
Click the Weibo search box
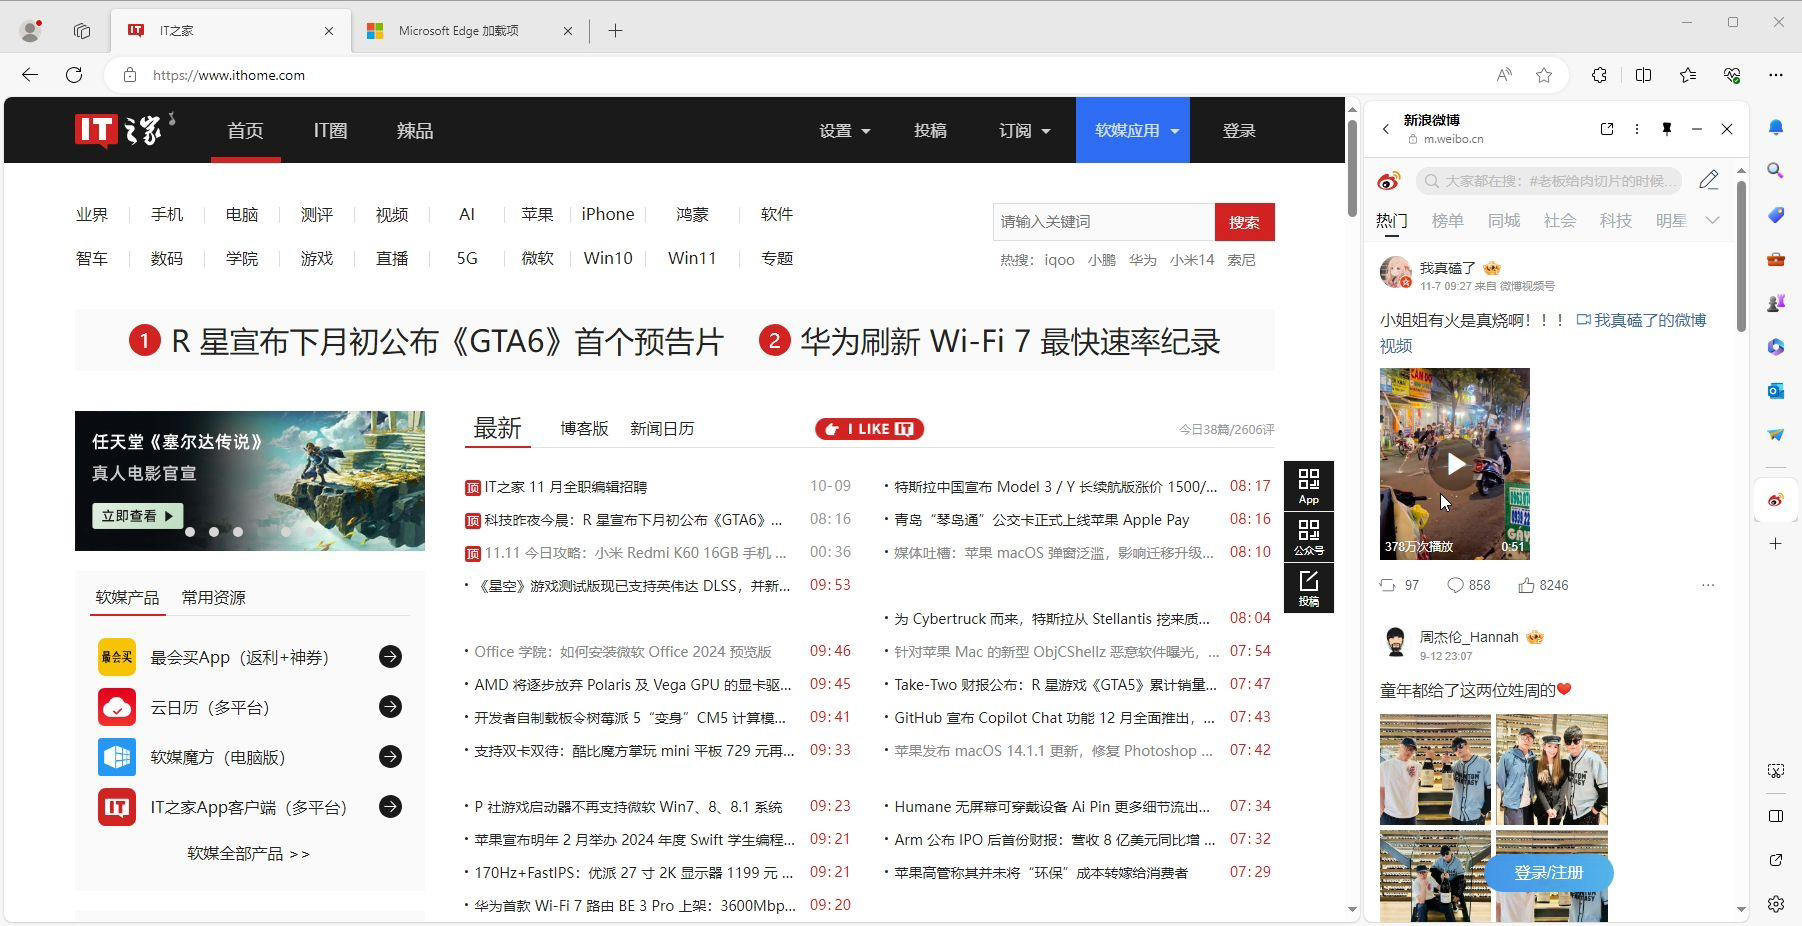(x=1548, y=181)
